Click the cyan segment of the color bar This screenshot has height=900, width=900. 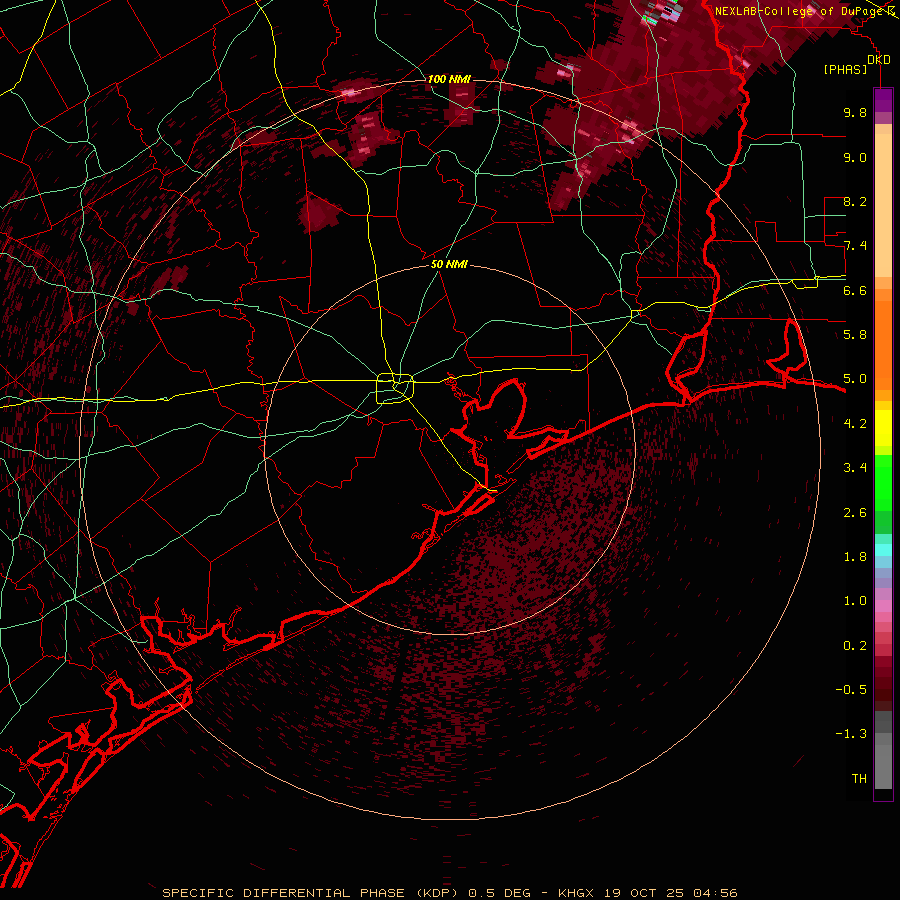[x=883, y=550]
